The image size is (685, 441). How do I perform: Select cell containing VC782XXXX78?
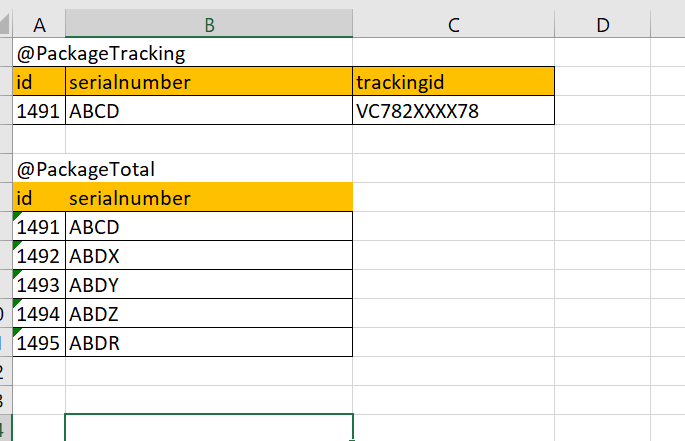point(453,111)
